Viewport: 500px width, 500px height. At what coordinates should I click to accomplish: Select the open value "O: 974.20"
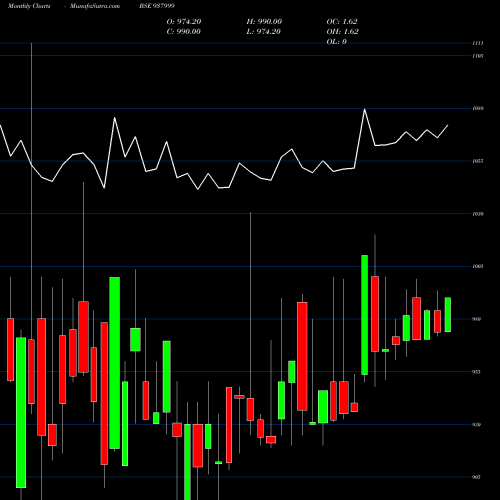point(184,22)
